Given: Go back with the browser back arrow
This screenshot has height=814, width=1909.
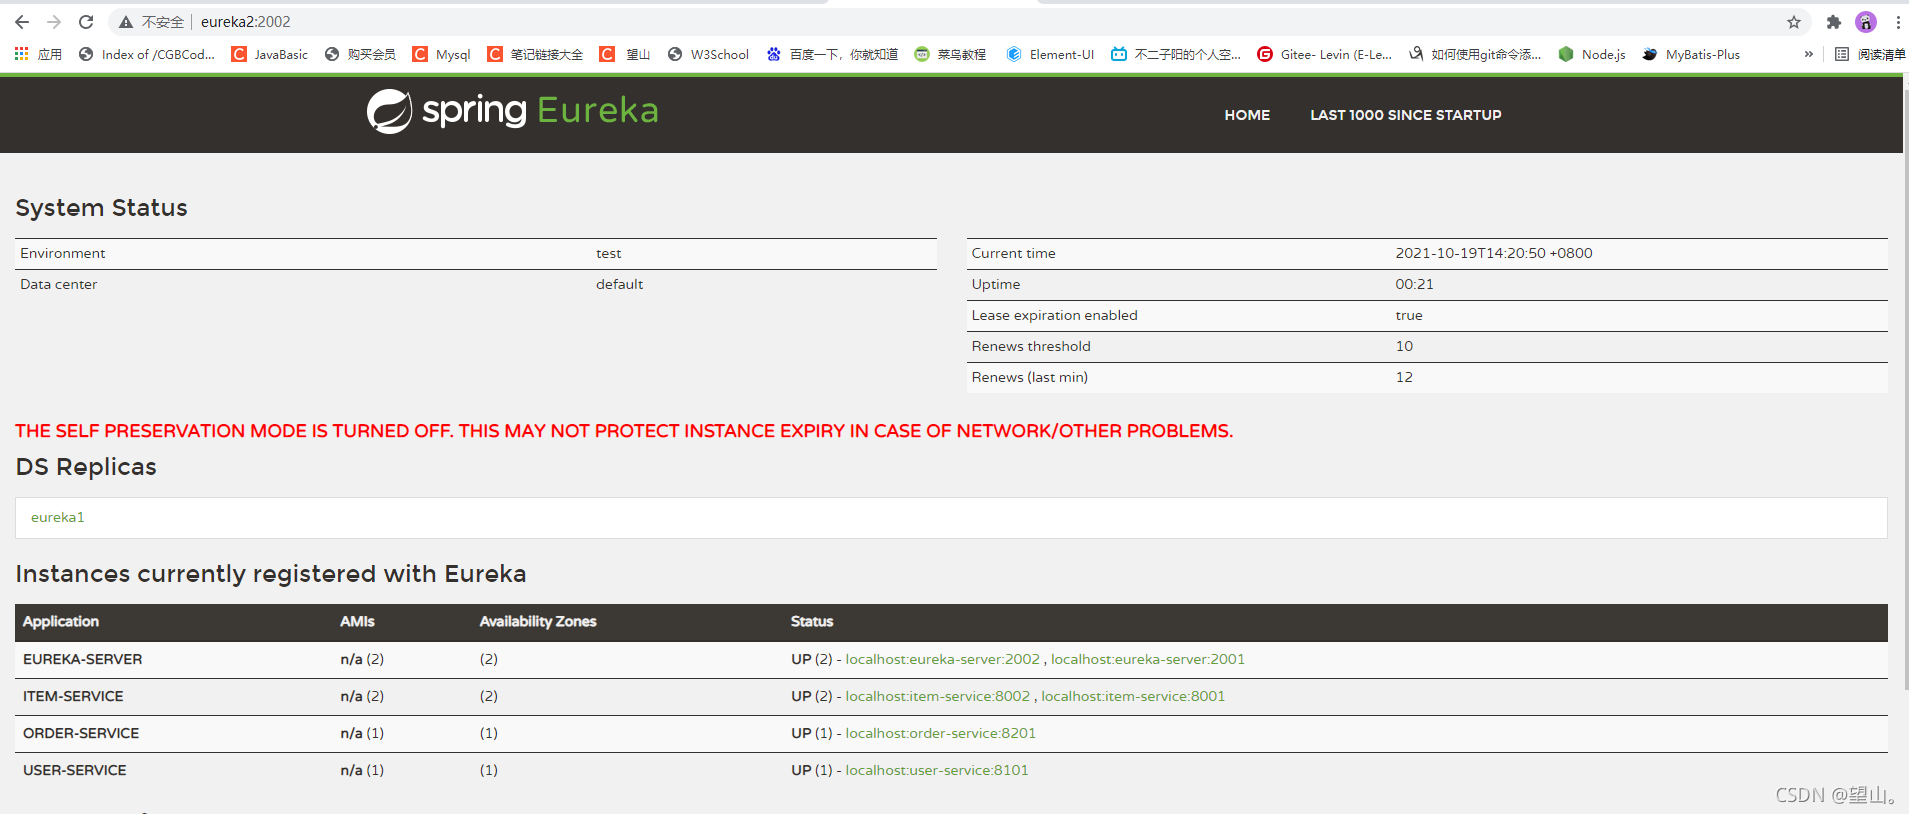Looking at the screenshot, I should pos(22,22).
